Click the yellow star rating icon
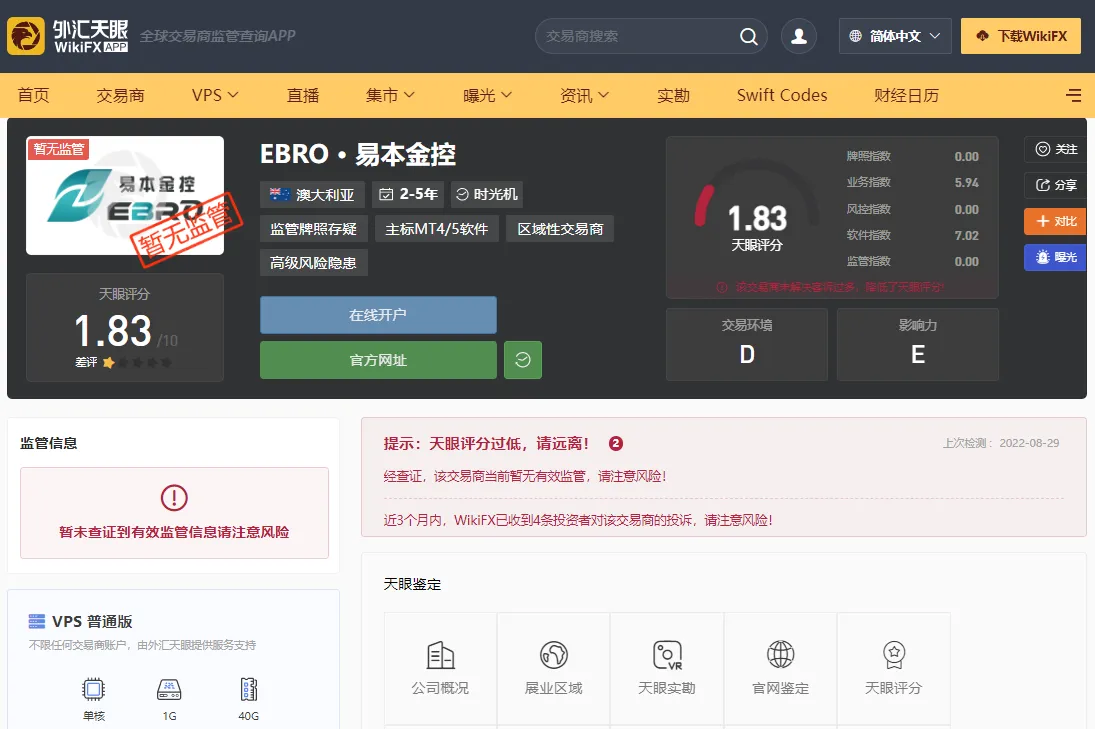This screenshot has height=729, width=1095. [x=108, y=362]
